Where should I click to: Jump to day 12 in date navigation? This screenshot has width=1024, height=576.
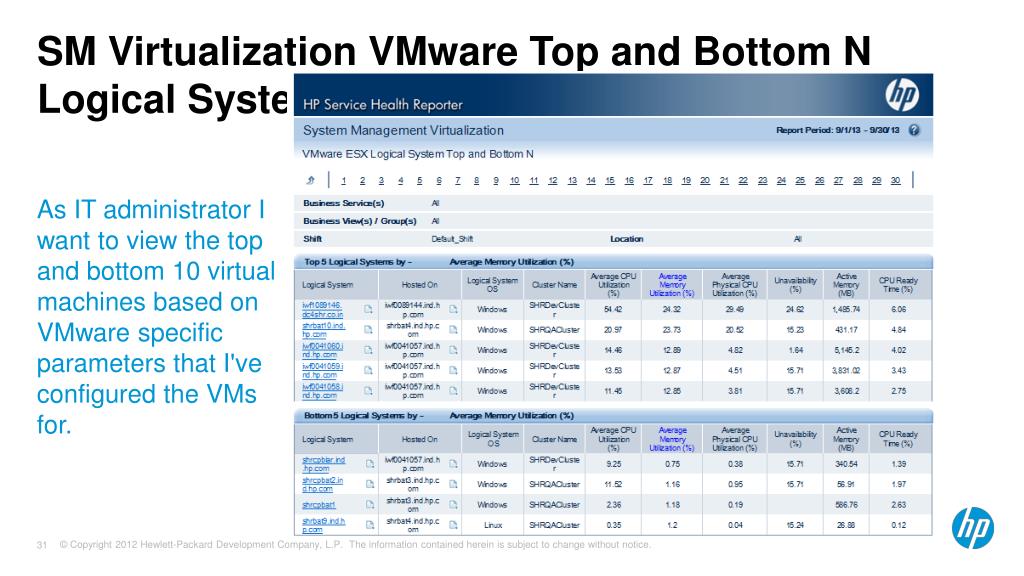(552, 181)
